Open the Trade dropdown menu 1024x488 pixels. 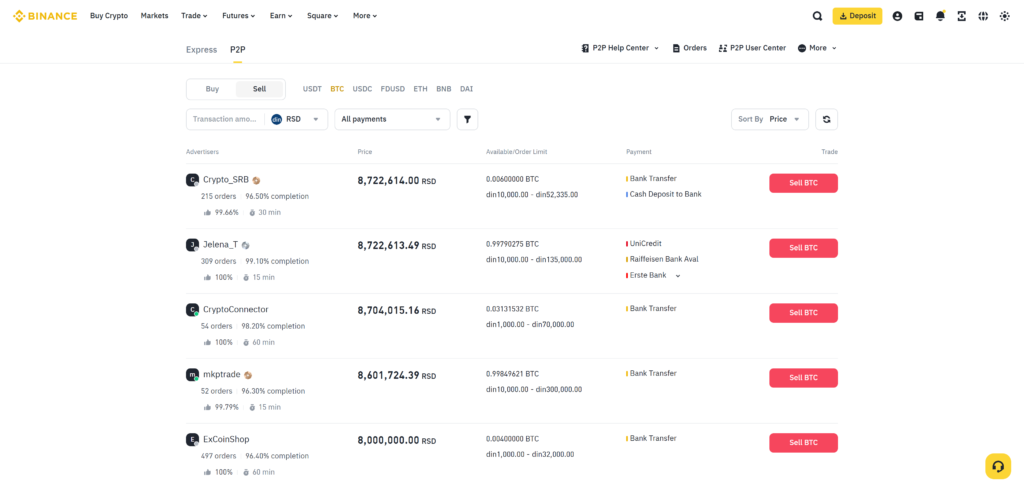click(194, 16)
